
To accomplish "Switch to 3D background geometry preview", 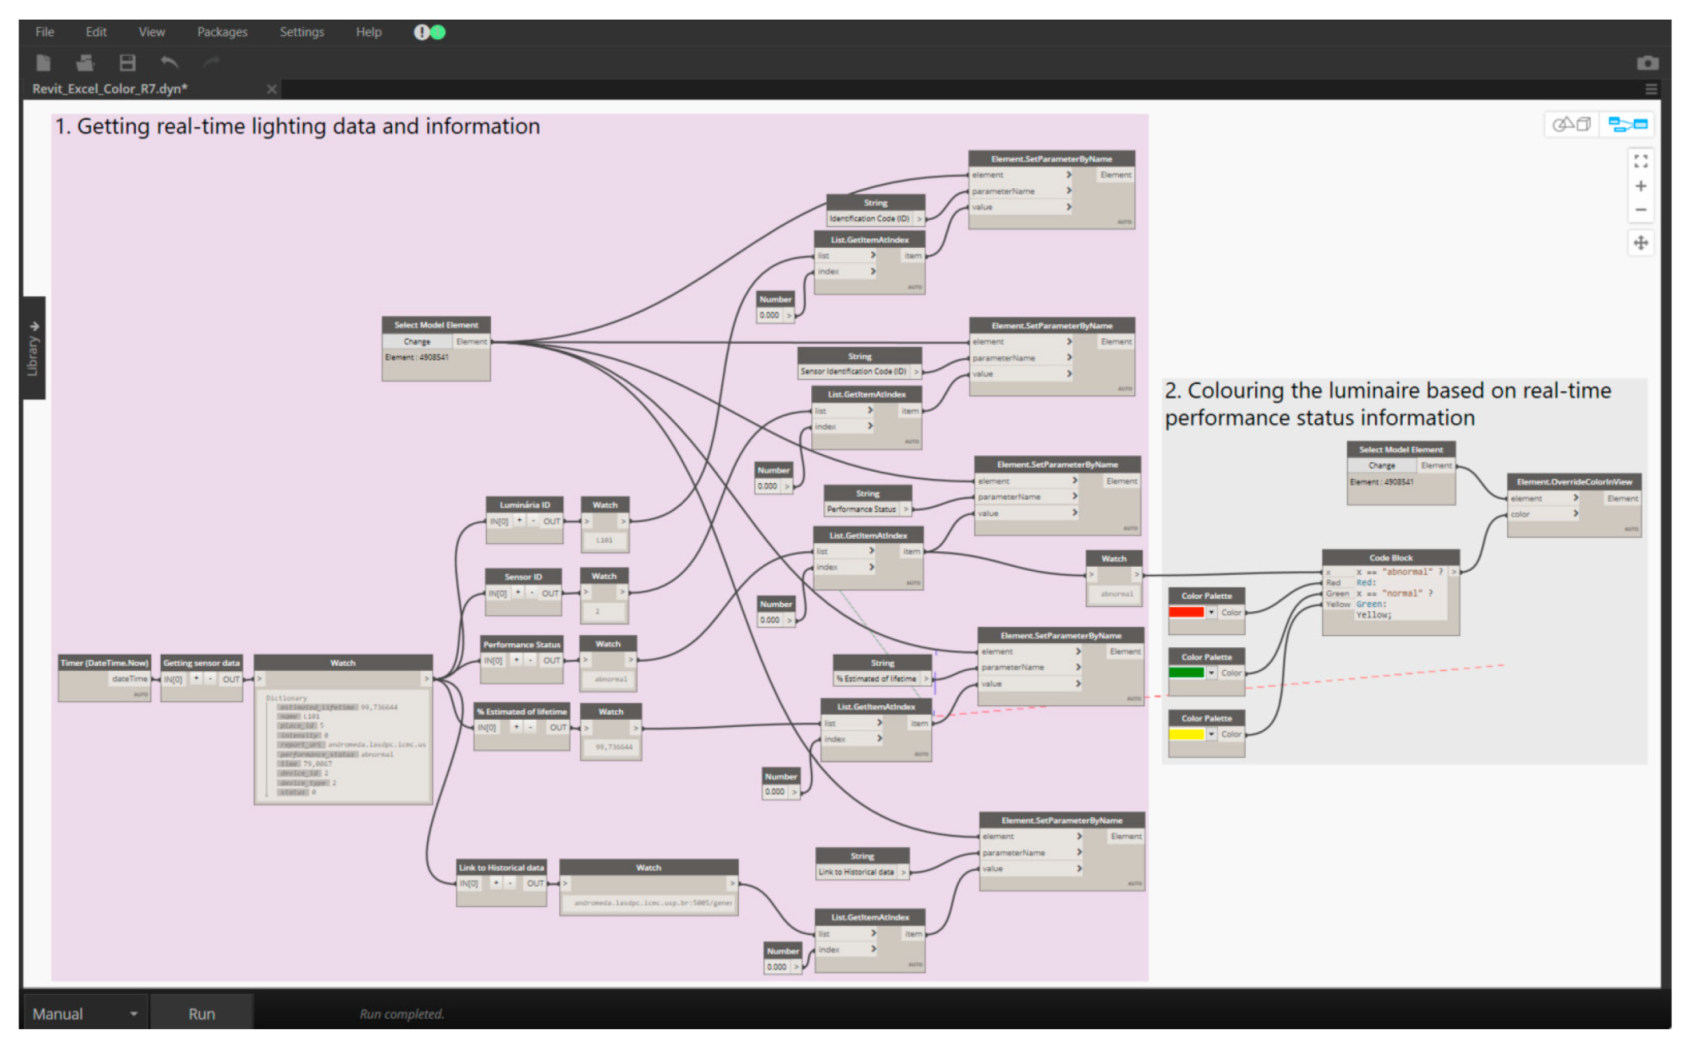I will [1571, 124].
